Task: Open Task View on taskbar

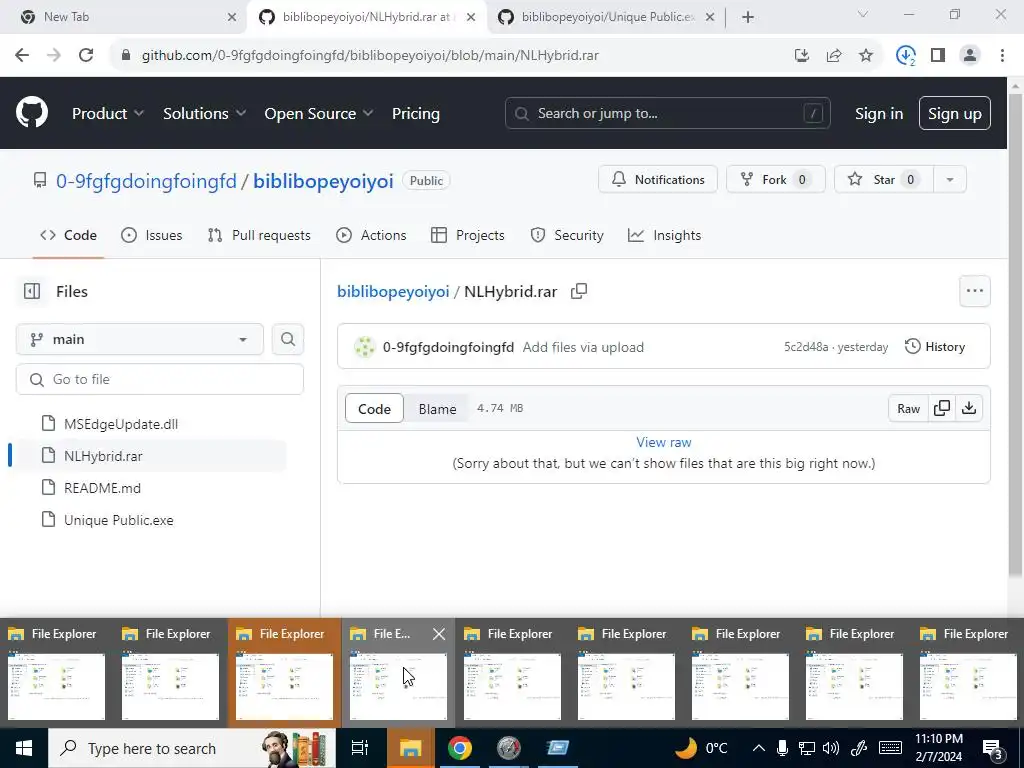Action: (360, 748)
